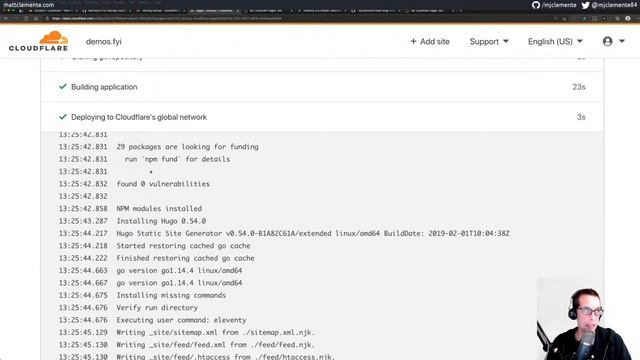Click log line 'found 0 vulnerabilities'
The image size is (640, 360).
[x=163, y=184]
